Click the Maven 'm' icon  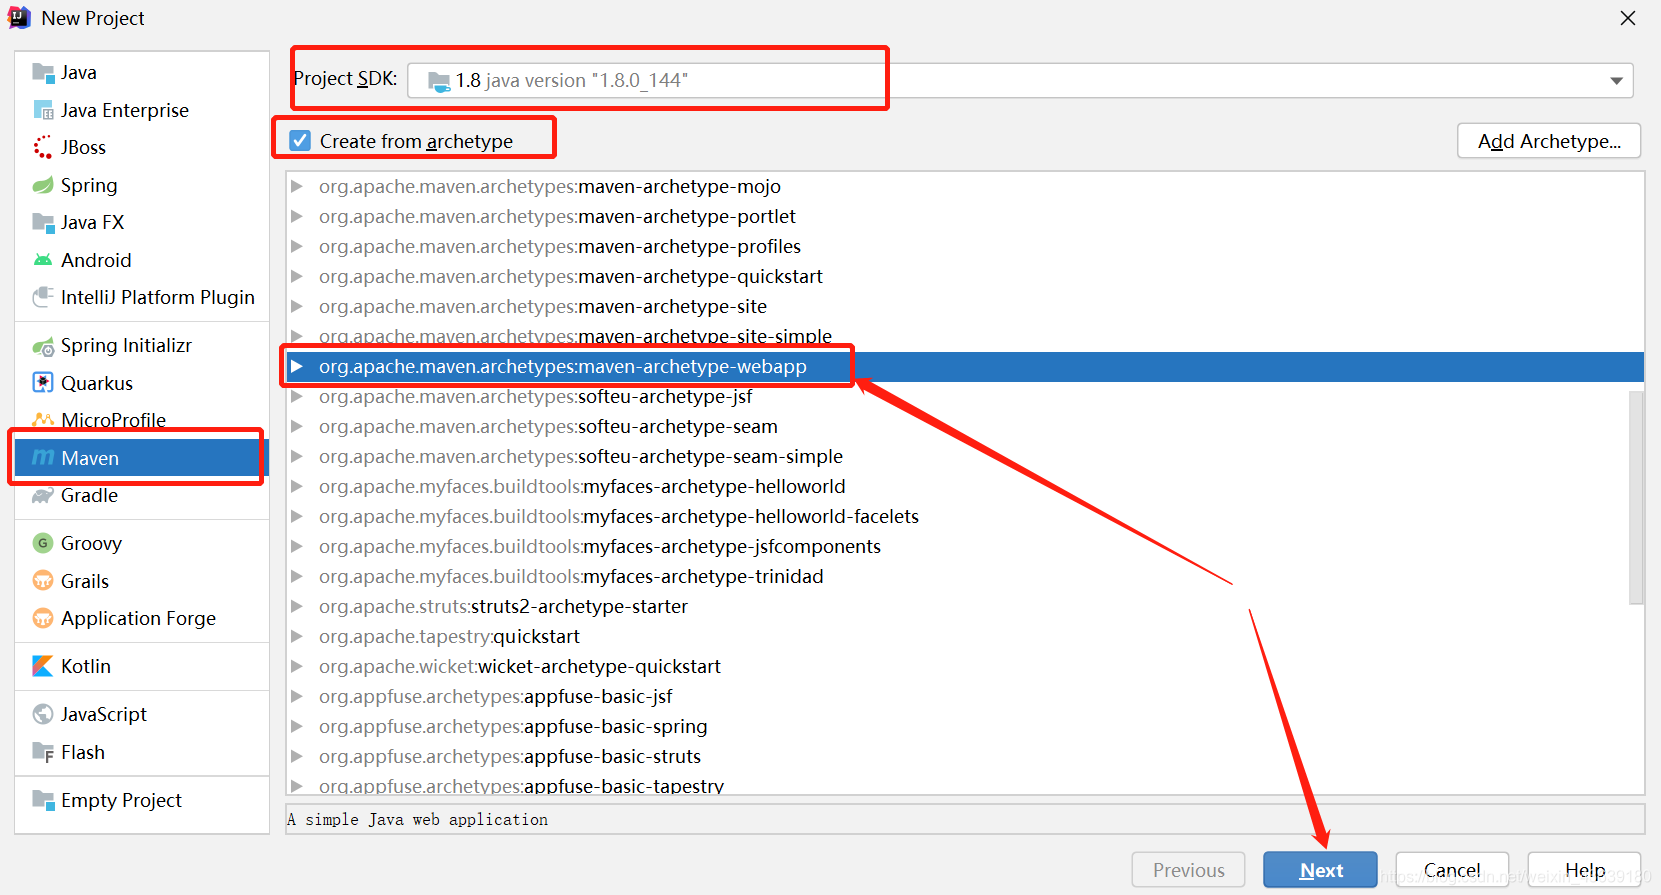tap(43, 457)
